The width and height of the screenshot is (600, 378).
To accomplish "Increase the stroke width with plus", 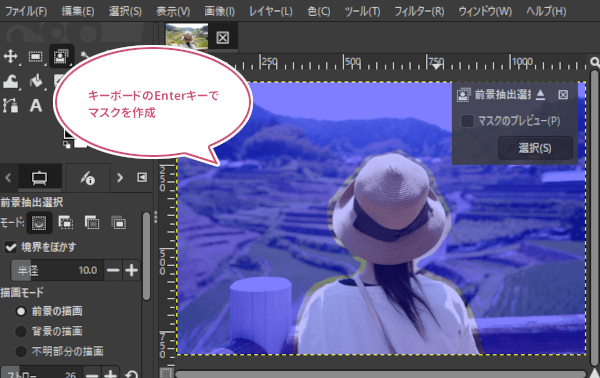I will coord(110,375).
